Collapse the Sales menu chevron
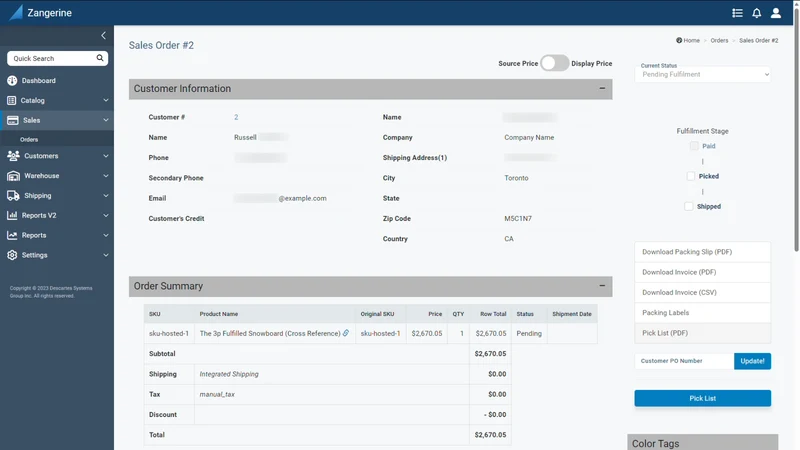This screenshot has width=800, height=450. point(106,120)
